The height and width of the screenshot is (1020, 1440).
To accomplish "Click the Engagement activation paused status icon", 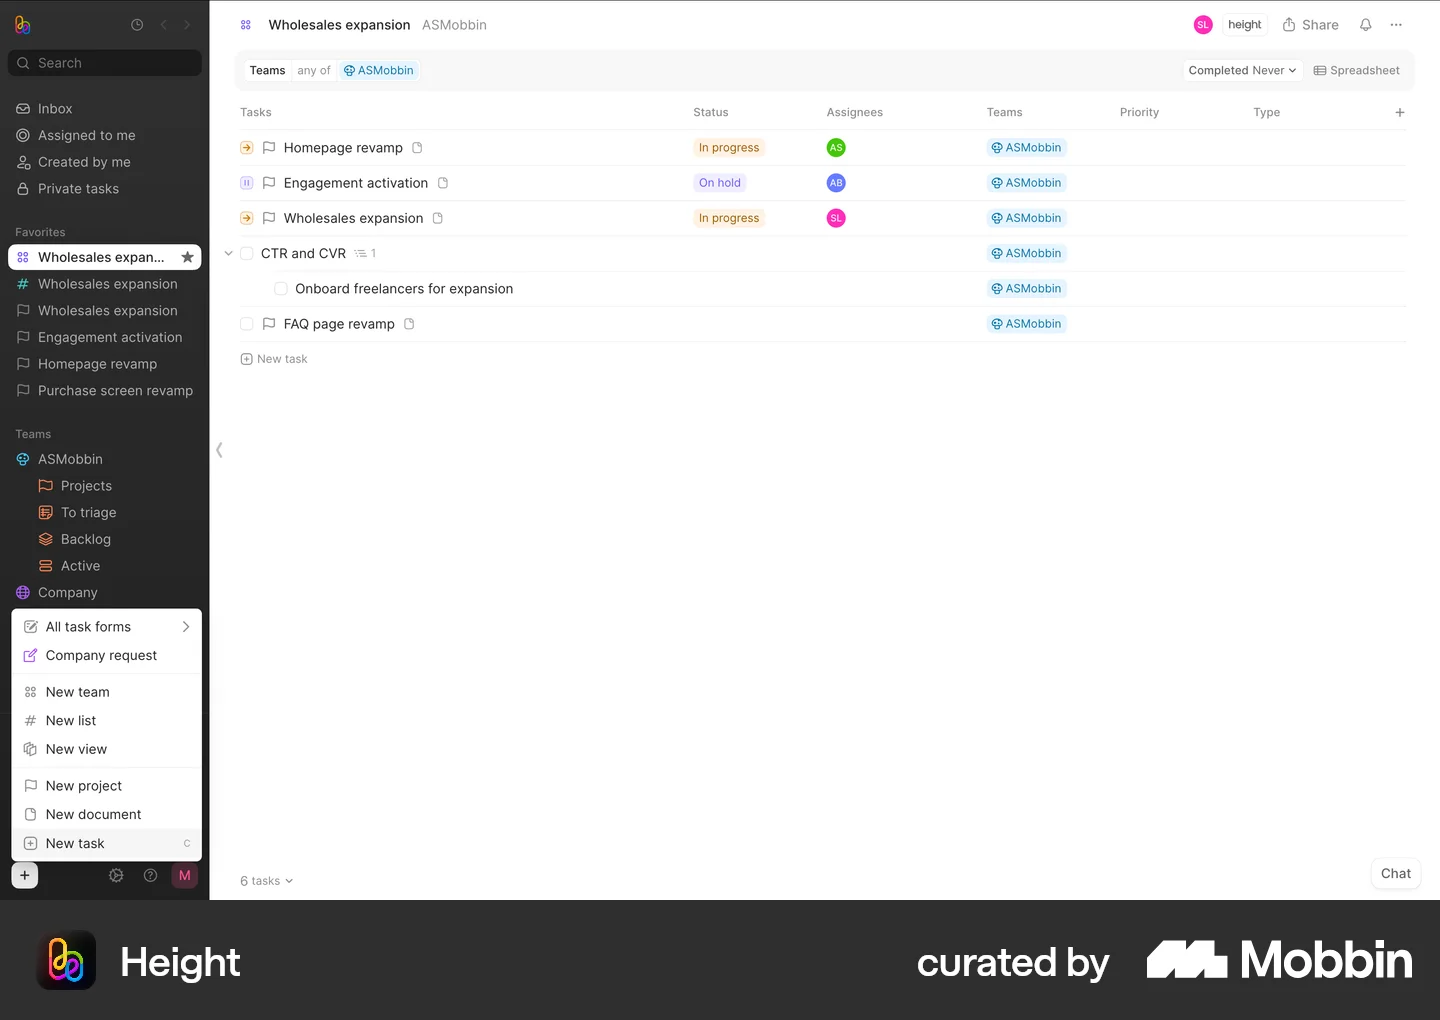I will (247, 183).
